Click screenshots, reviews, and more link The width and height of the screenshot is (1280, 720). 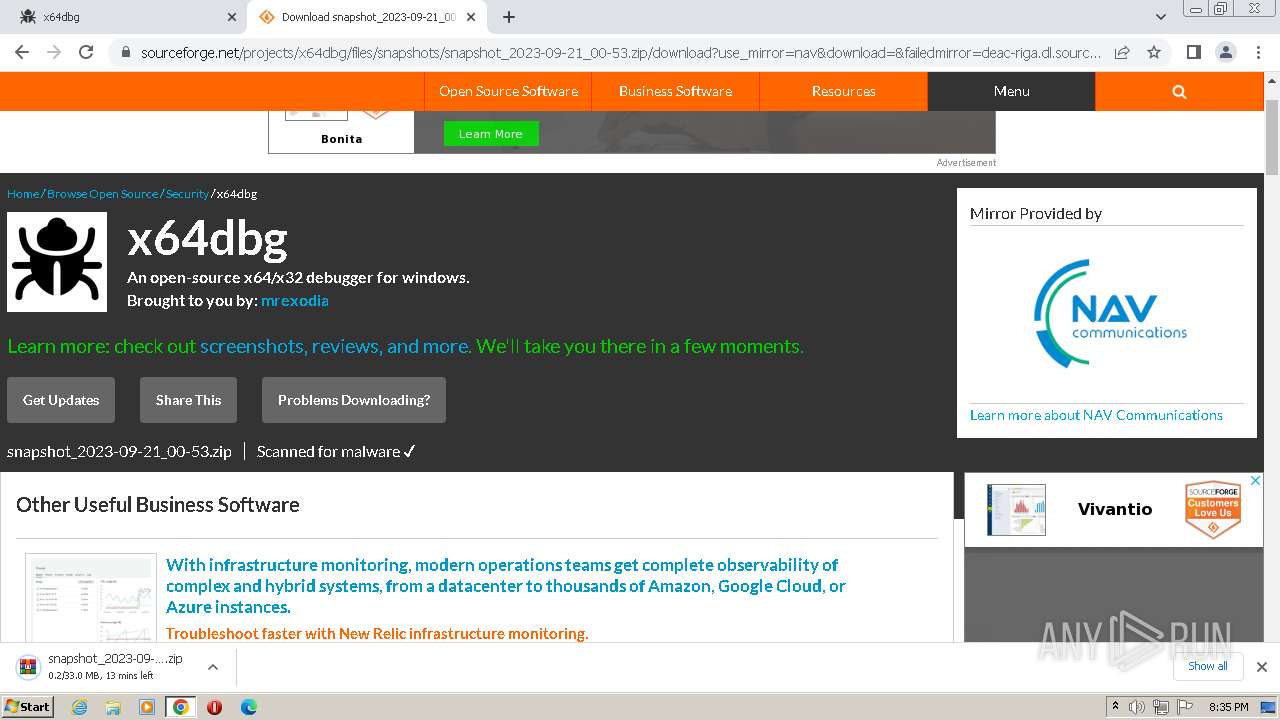point(334,346)
